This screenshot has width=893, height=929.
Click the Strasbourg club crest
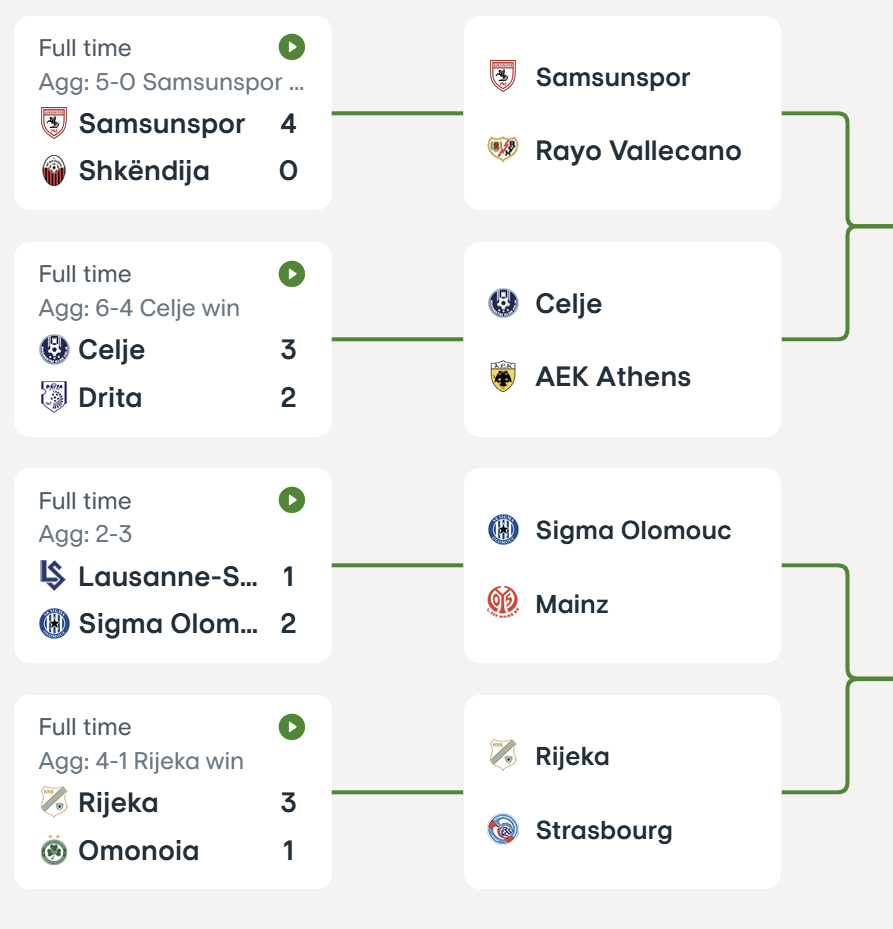(502, 830)
